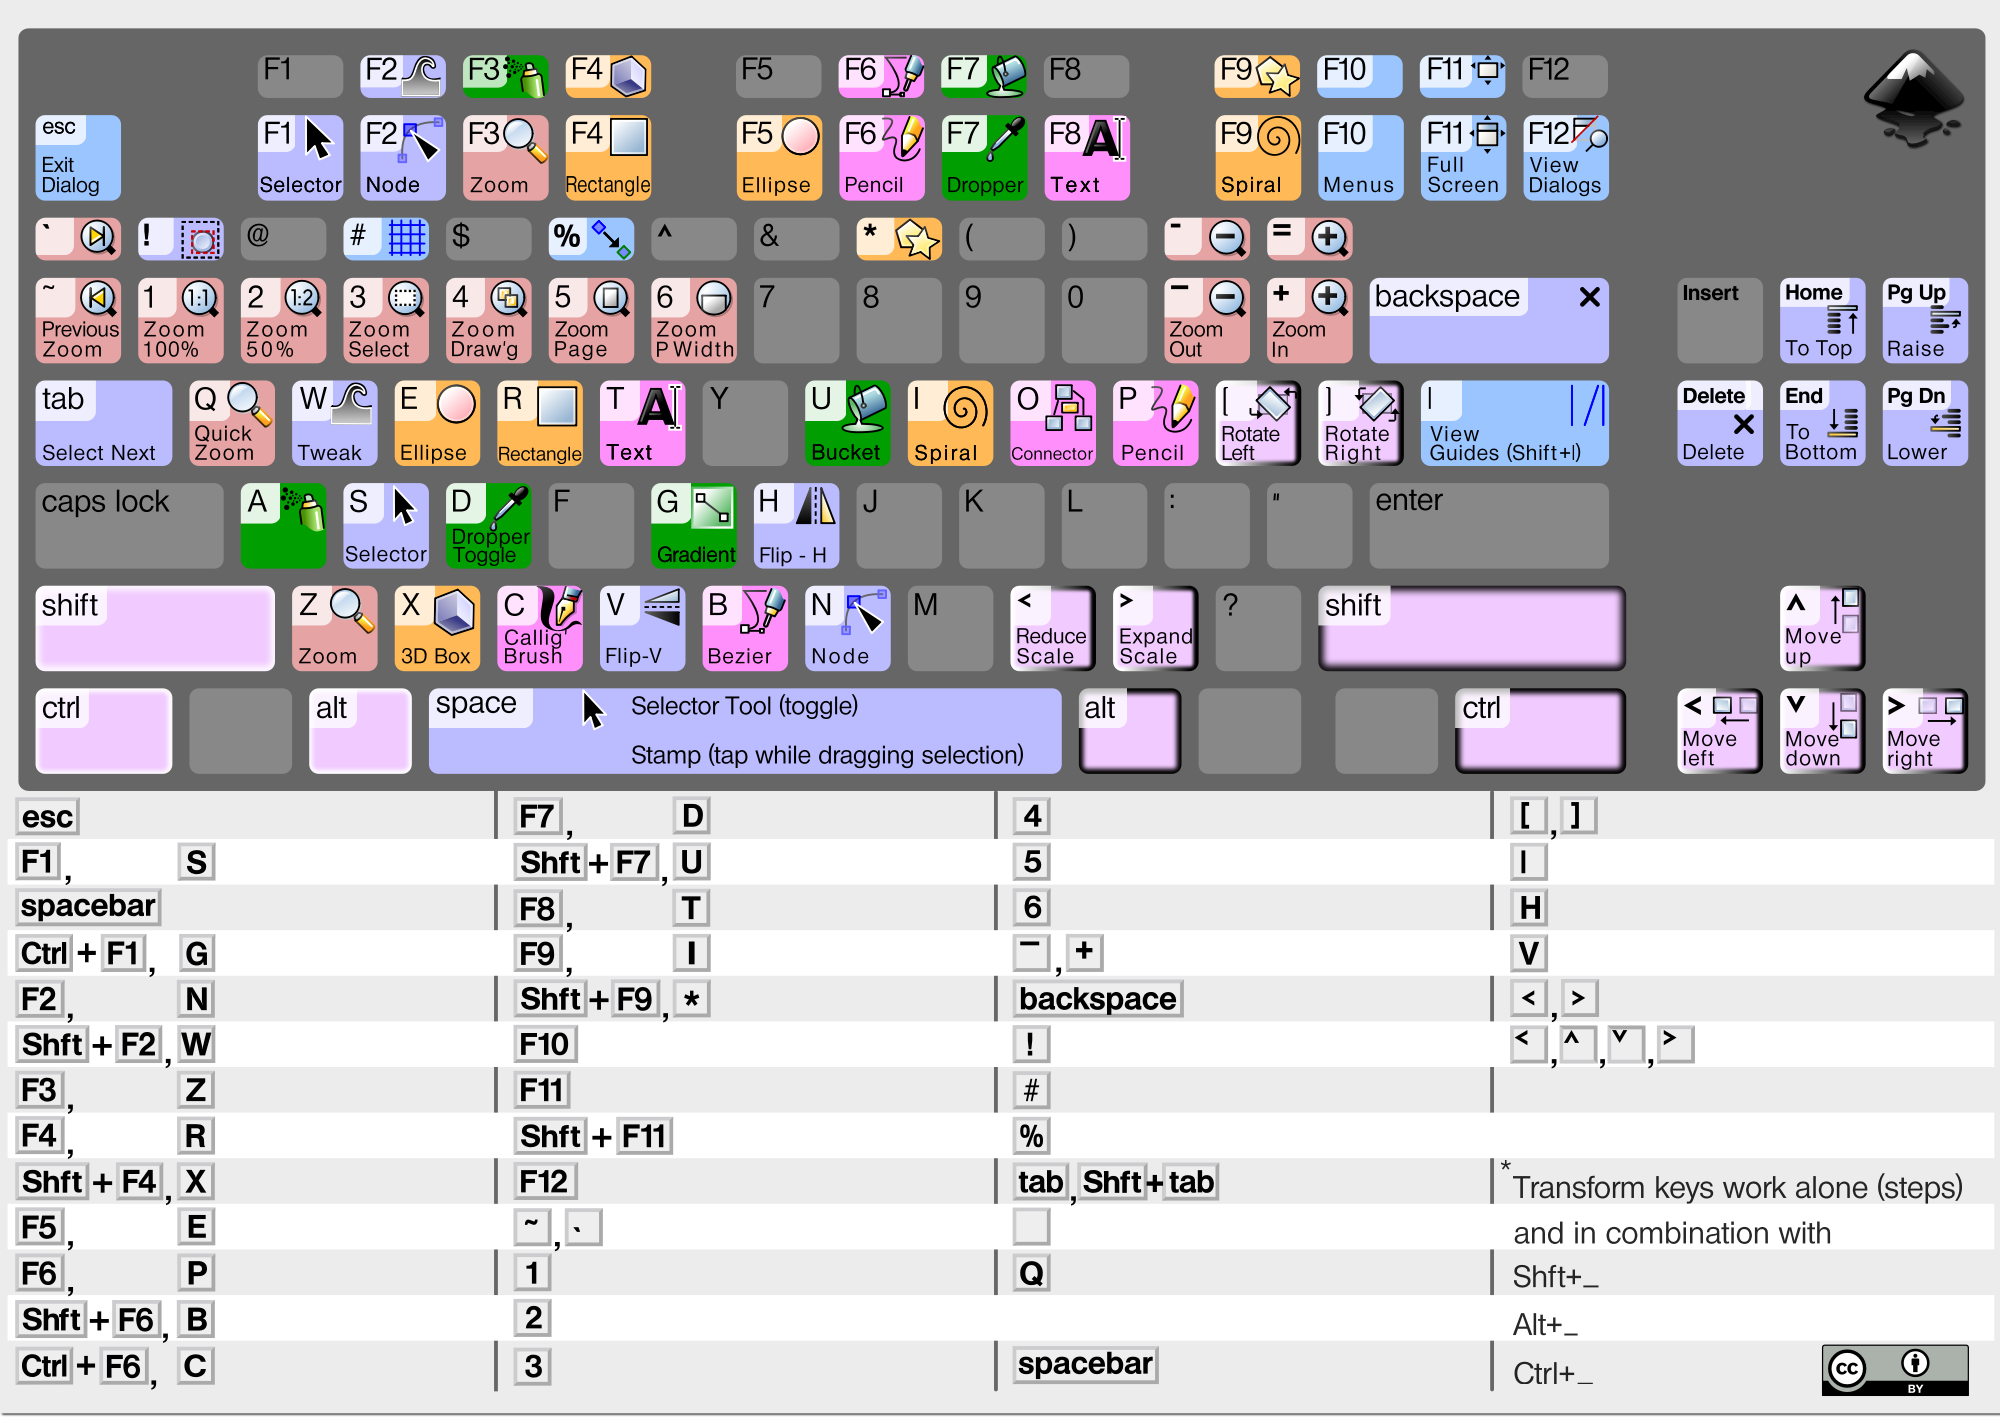Image resolution: width=2000 pixels, height=1417 pixels.
Task: Click the F7 Dropper tool key
Action: 984,157
